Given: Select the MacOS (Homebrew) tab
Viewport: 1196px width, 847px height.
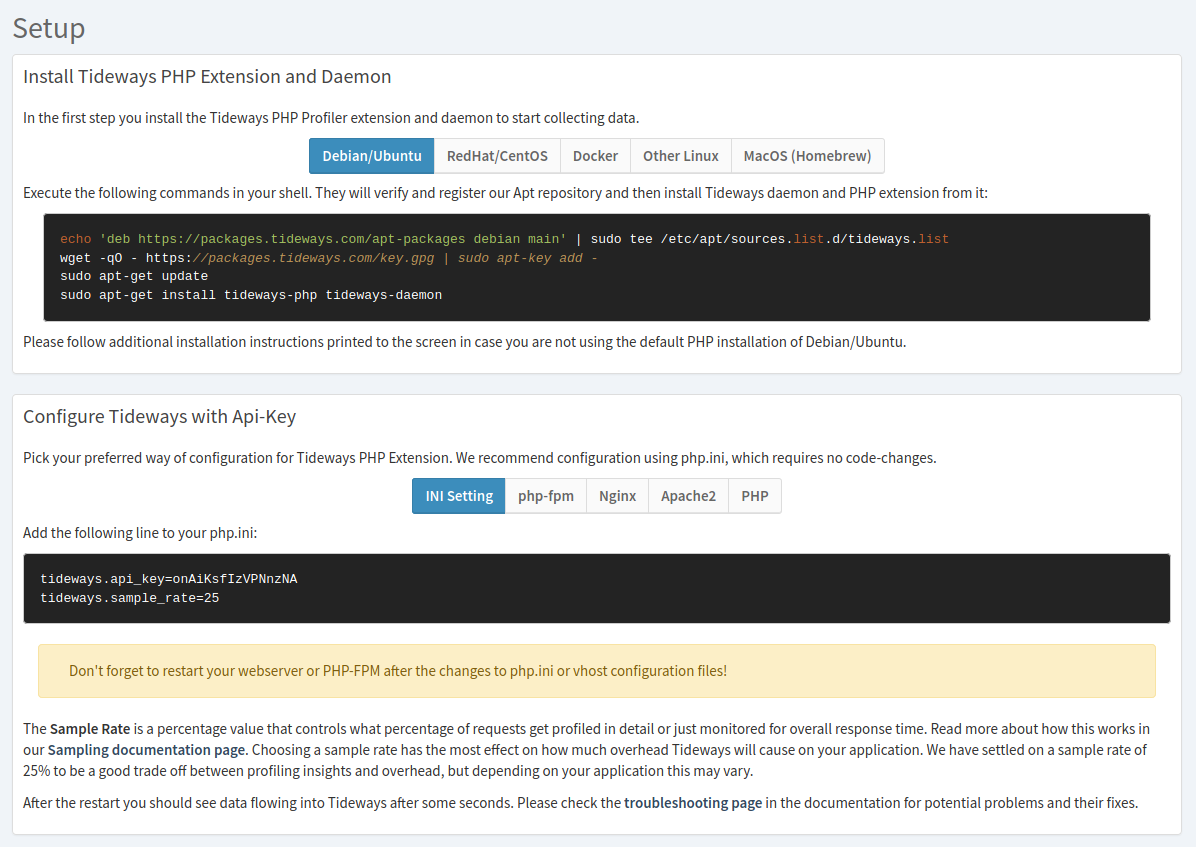Looking at the screenshot, I should [807, 156].
